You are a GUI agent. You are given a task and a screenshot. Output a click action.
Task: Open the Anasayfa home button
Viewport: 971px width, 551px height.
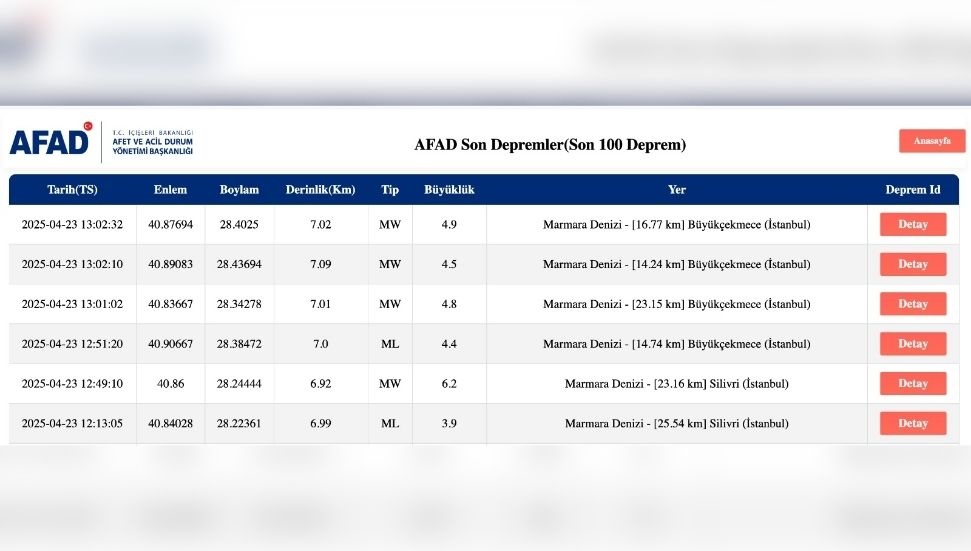click(x=931, y=141)
